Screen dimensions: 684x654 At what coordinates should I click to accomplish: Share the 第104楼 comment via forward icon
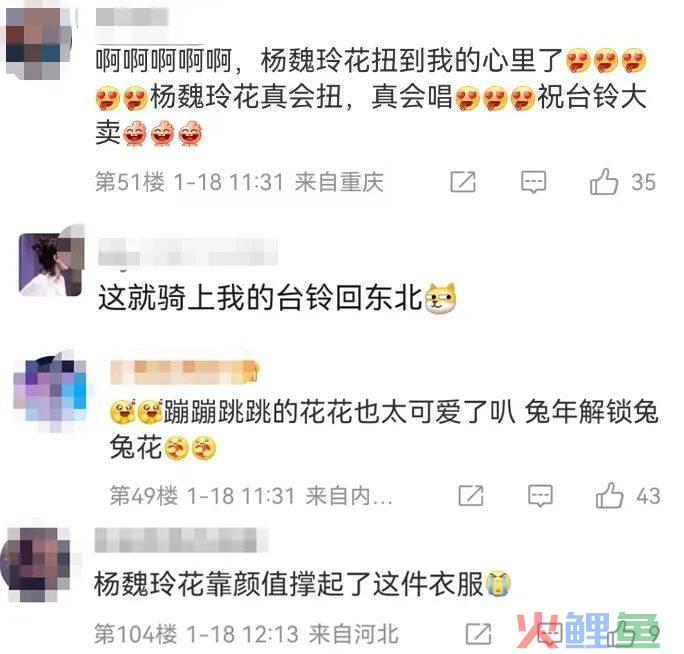(479, 634)
